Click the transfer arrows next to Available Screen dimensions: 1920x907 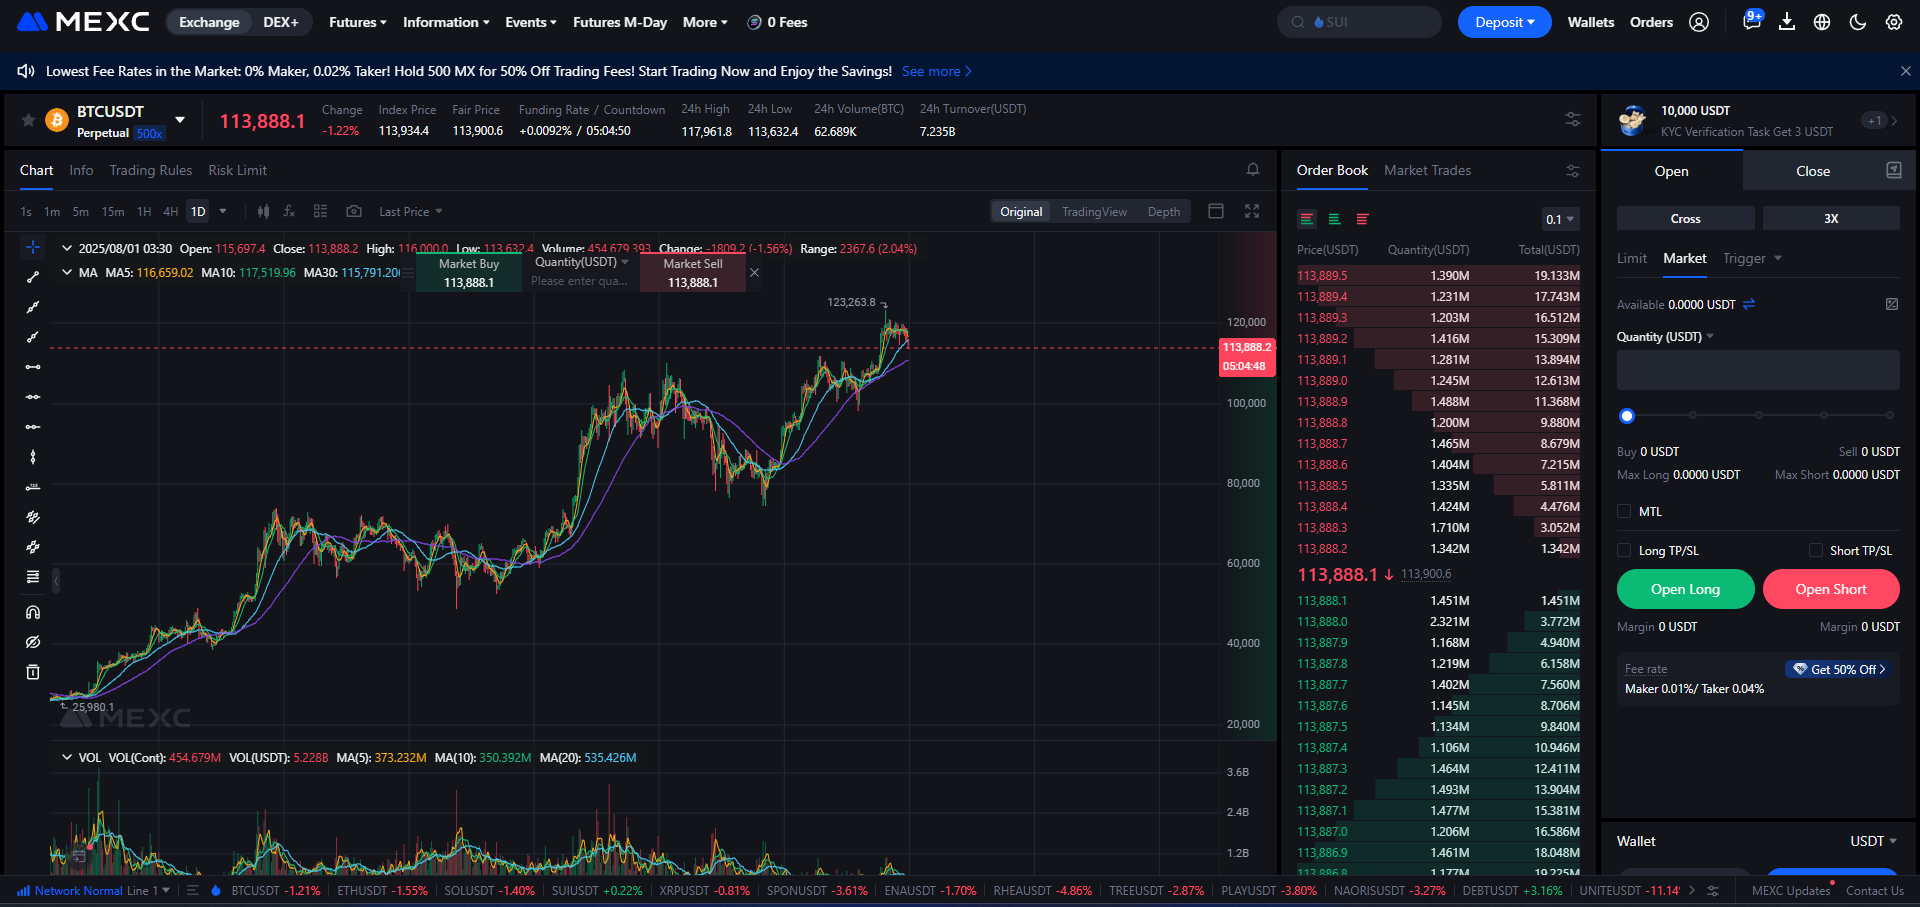(x=1749, y=304)
